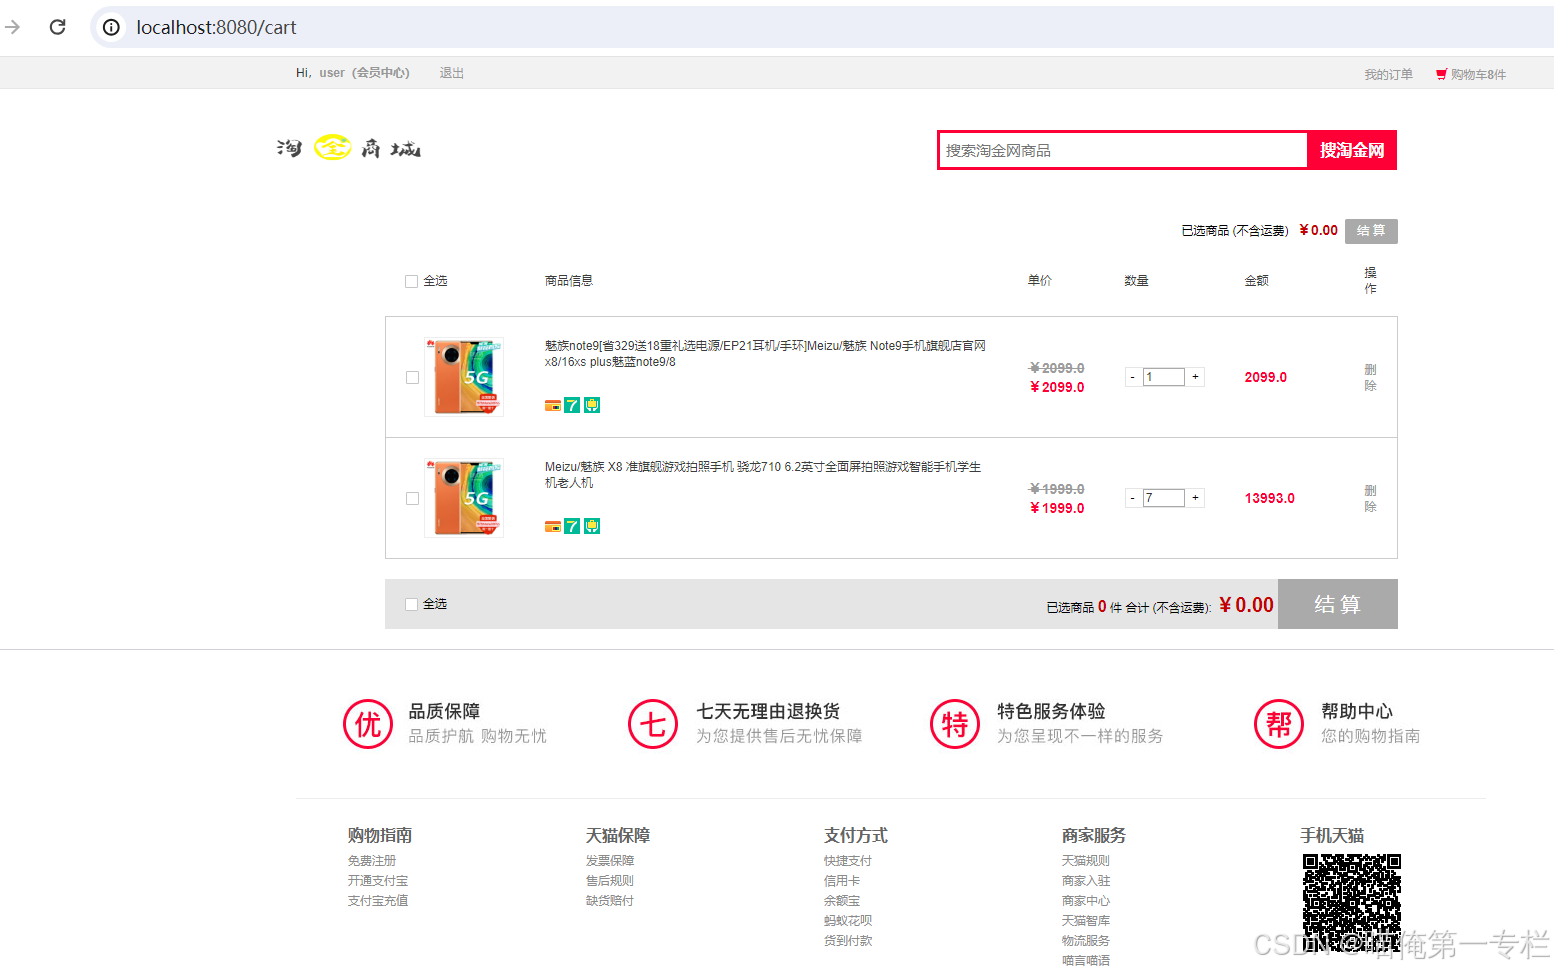Click the 退出 logout link
The image size is (1554, 972).
coord(452,73)
